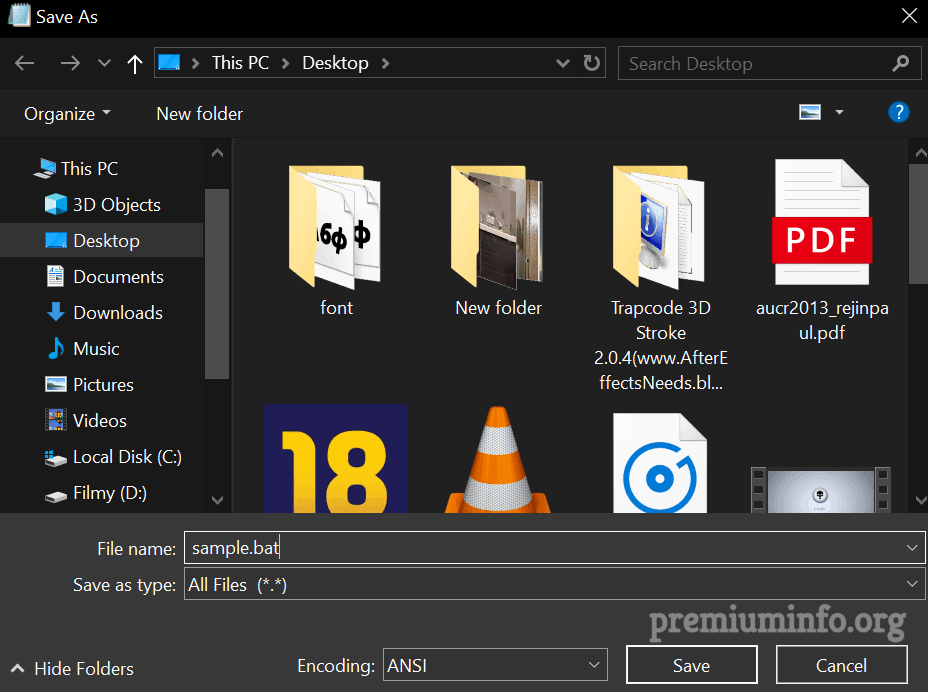Open Downloads in navigation pane
Viewport: 928px width, 692px height.
(104, 313)
